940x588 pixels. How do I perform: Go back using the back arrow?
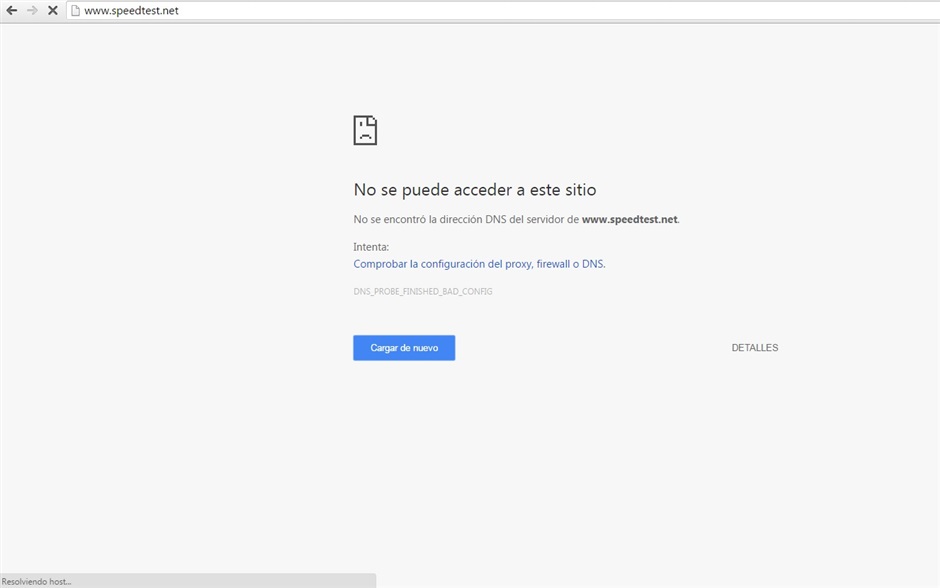11,10
